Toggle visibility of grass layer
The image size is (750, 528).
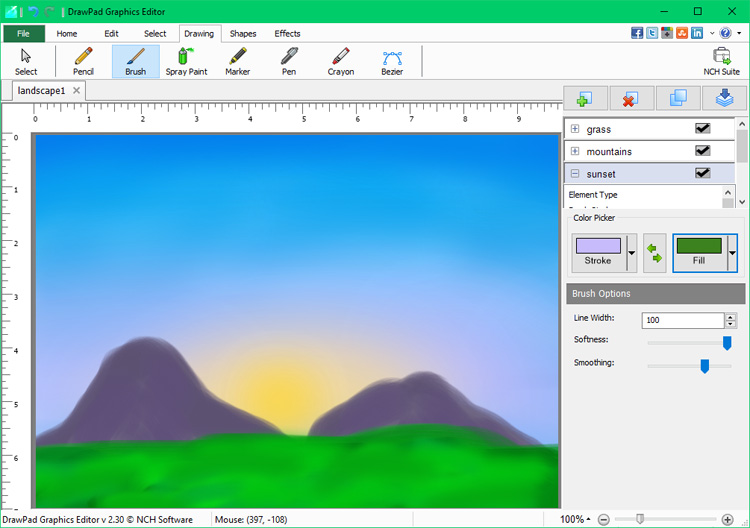[703, 129]
